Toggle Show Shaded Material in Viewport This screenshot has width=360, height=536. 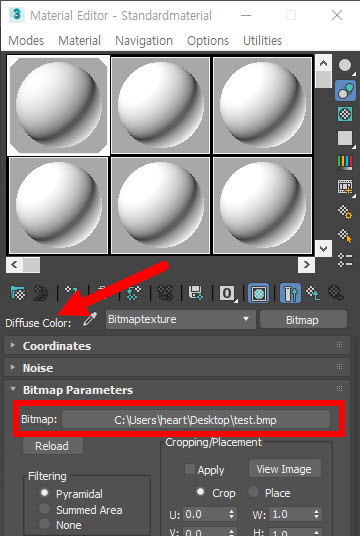(x=258, y=293)
